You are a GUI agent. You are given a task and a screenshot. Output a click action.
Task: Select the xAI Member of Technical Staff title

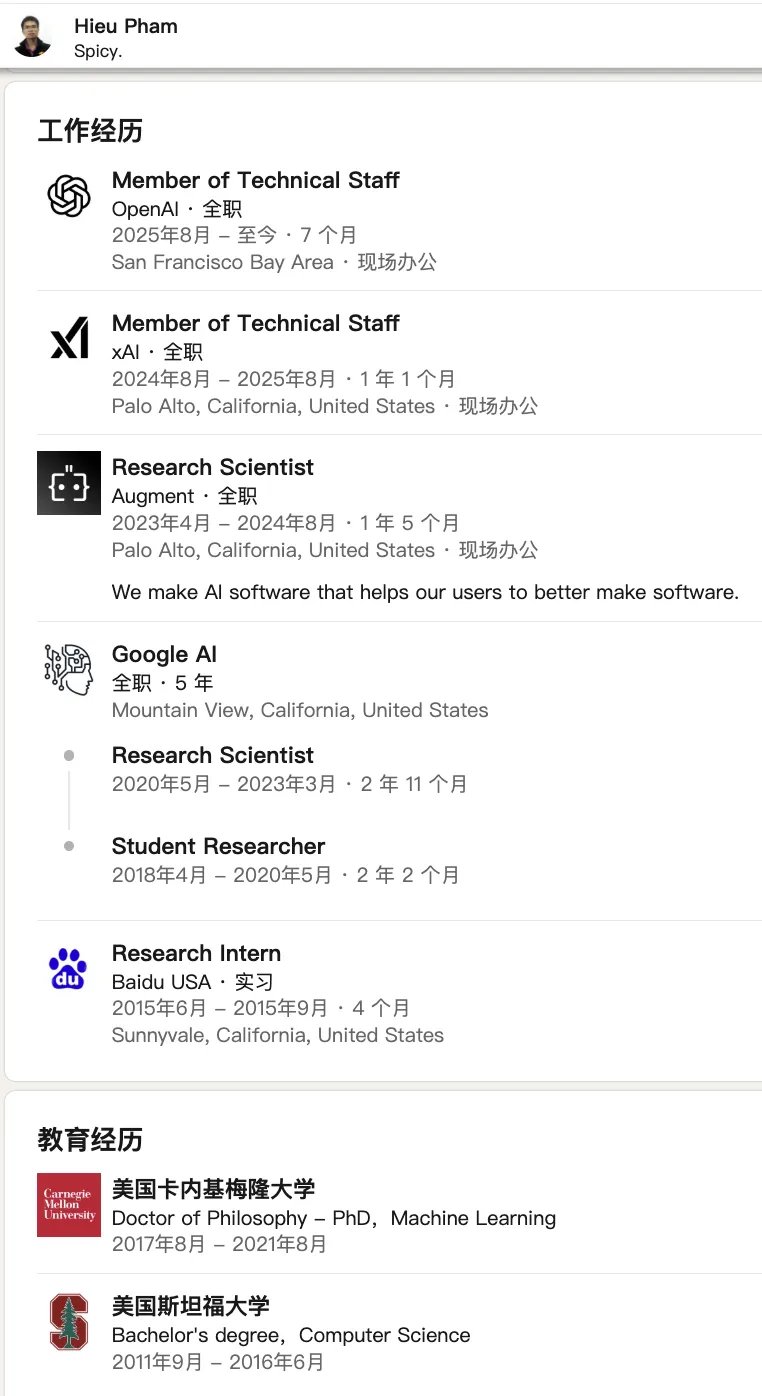pos(255,323)
